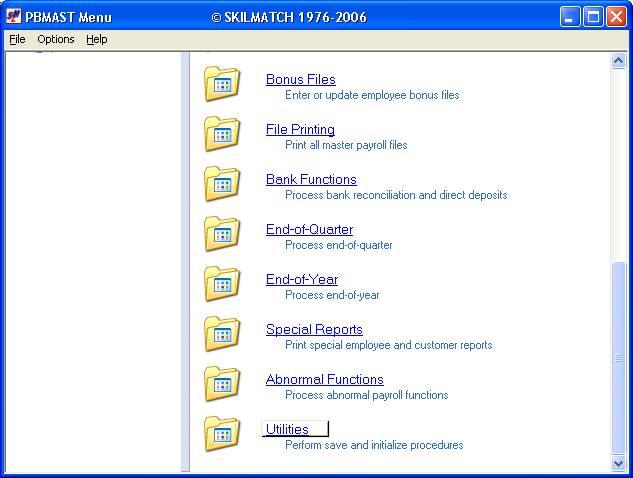This screenshot has width=633, height=478.
Task: Open the Options menu
Action: (56, 39)
